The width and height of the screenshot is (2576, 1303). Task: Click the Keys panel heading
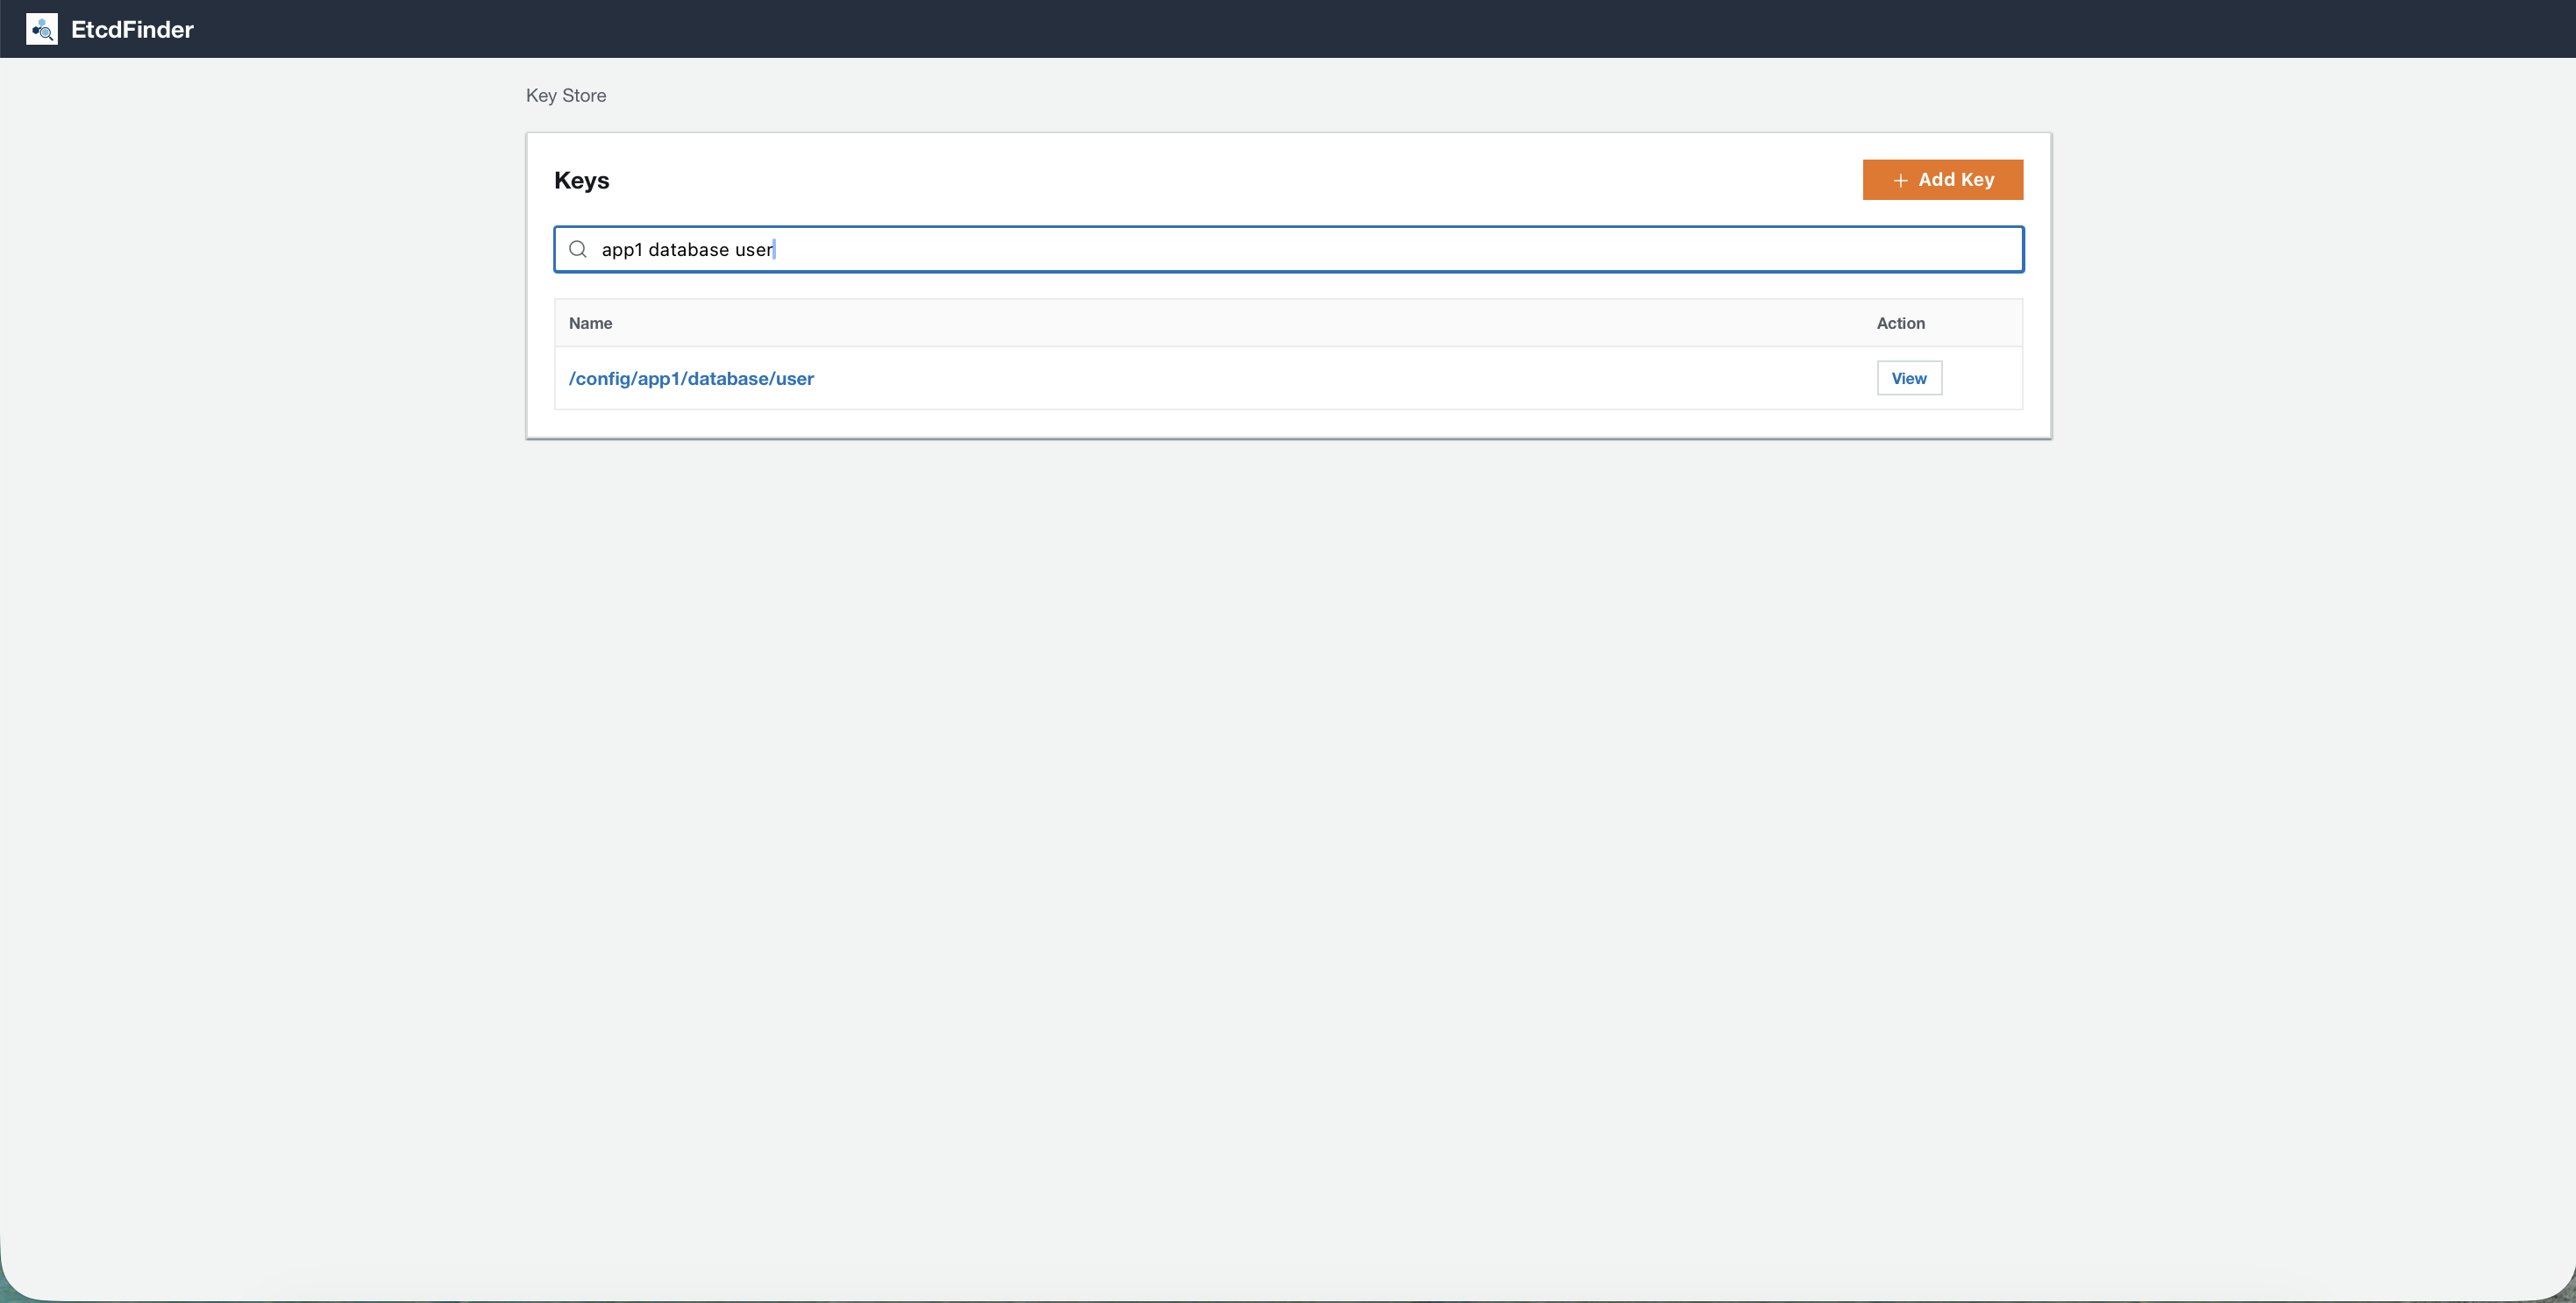tap(582, 180)
